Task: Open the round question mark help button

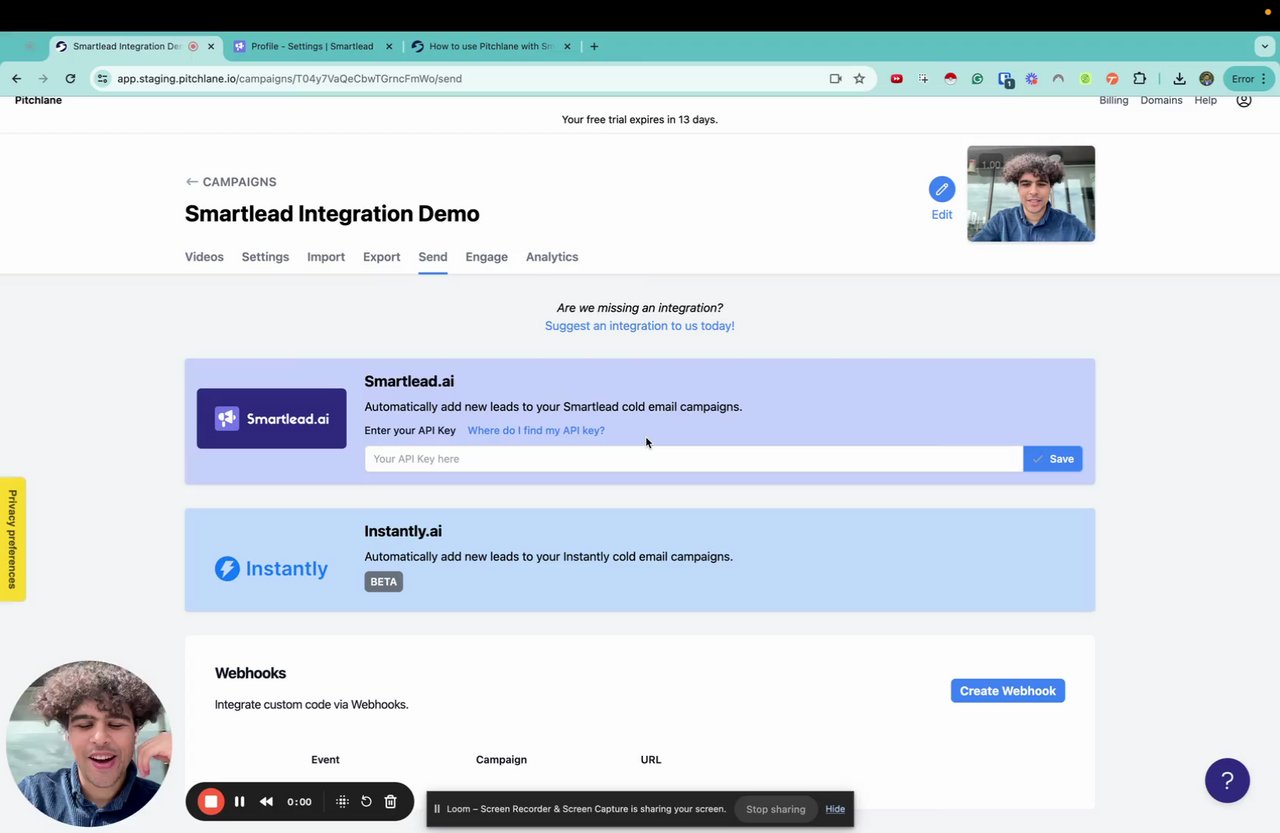Action: pos(1227,780)
